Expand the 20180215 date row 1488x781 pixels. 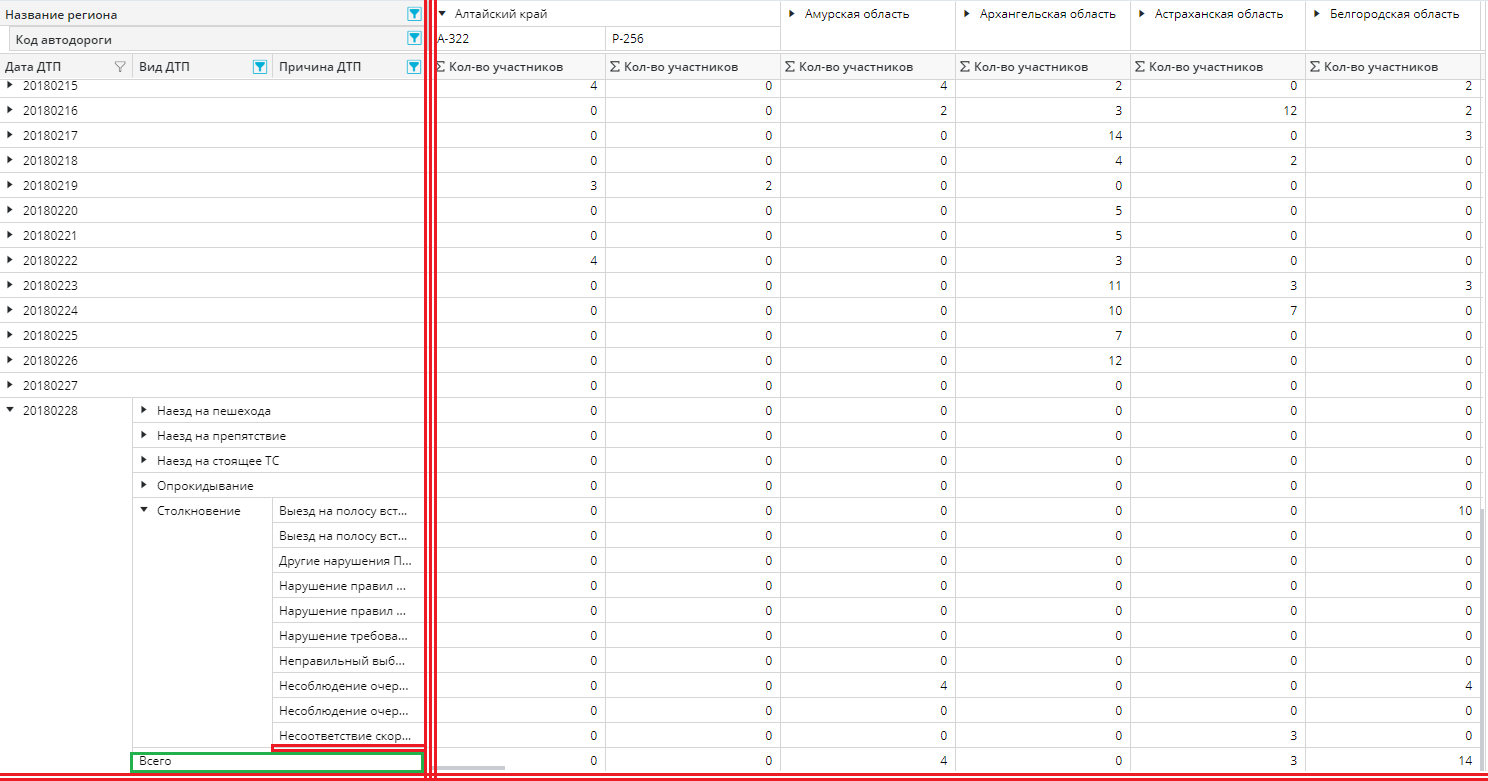tap(11, 86)
